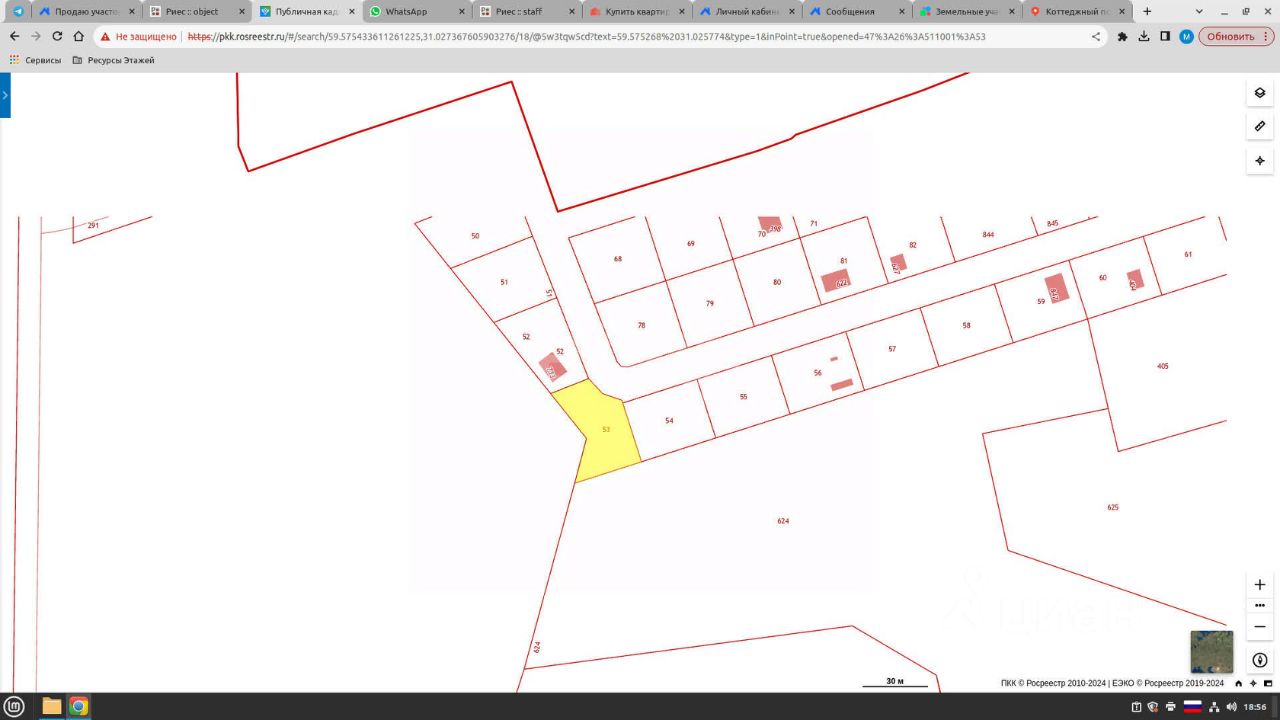Open Ресурсы Этажей bookmarks folder
Image resolution: width=1280 pixels, height=720 pixels.
[x=113, y=60]
